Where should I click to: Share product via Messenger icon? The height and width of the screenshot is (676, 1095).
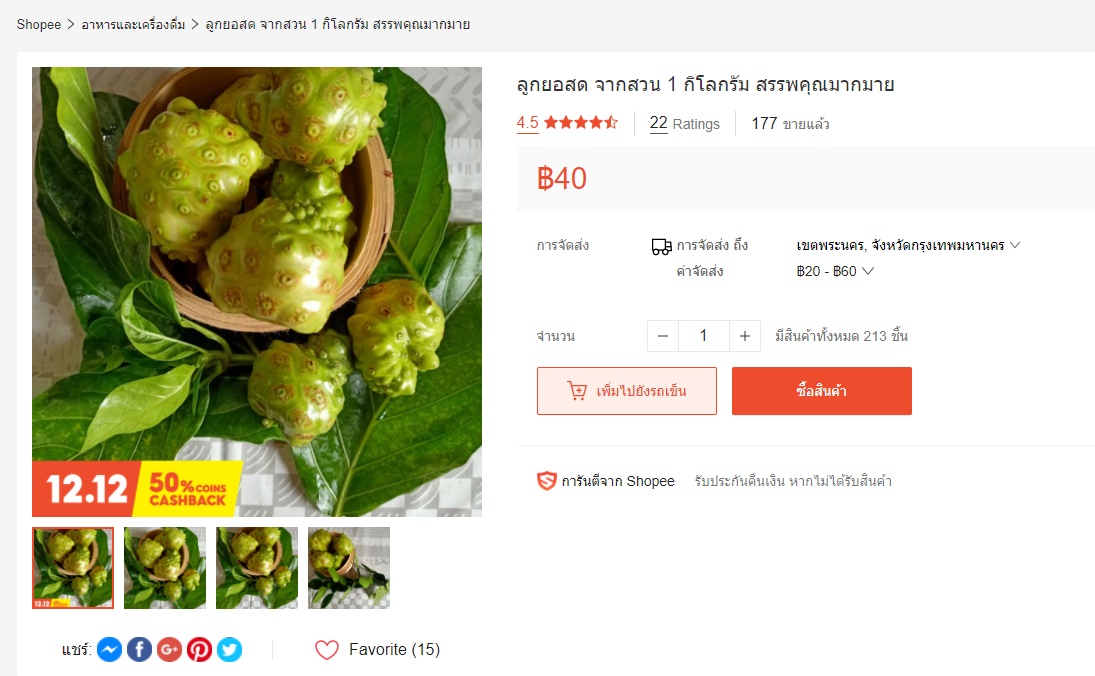point(110,649)
